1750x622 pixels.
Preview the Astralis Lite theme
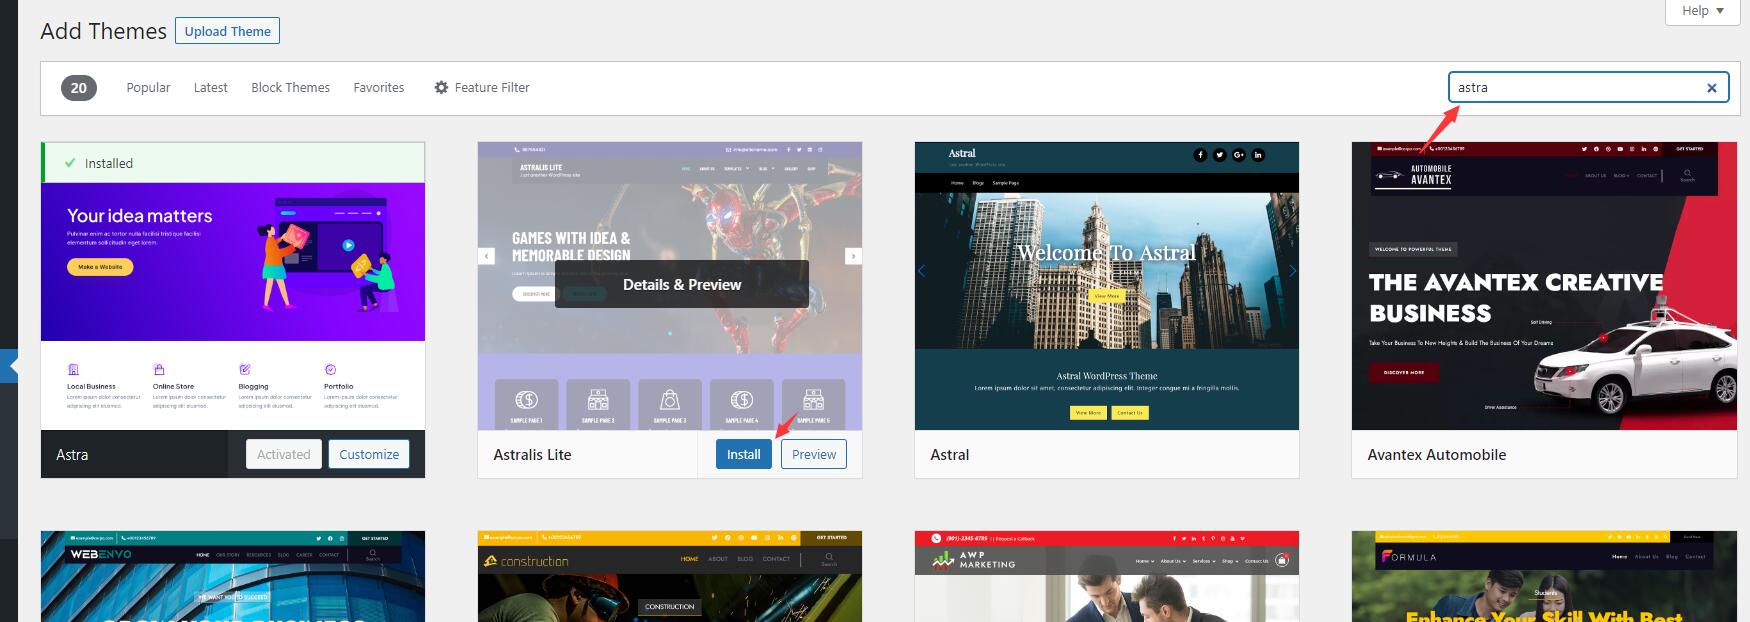tap(814, 454)
